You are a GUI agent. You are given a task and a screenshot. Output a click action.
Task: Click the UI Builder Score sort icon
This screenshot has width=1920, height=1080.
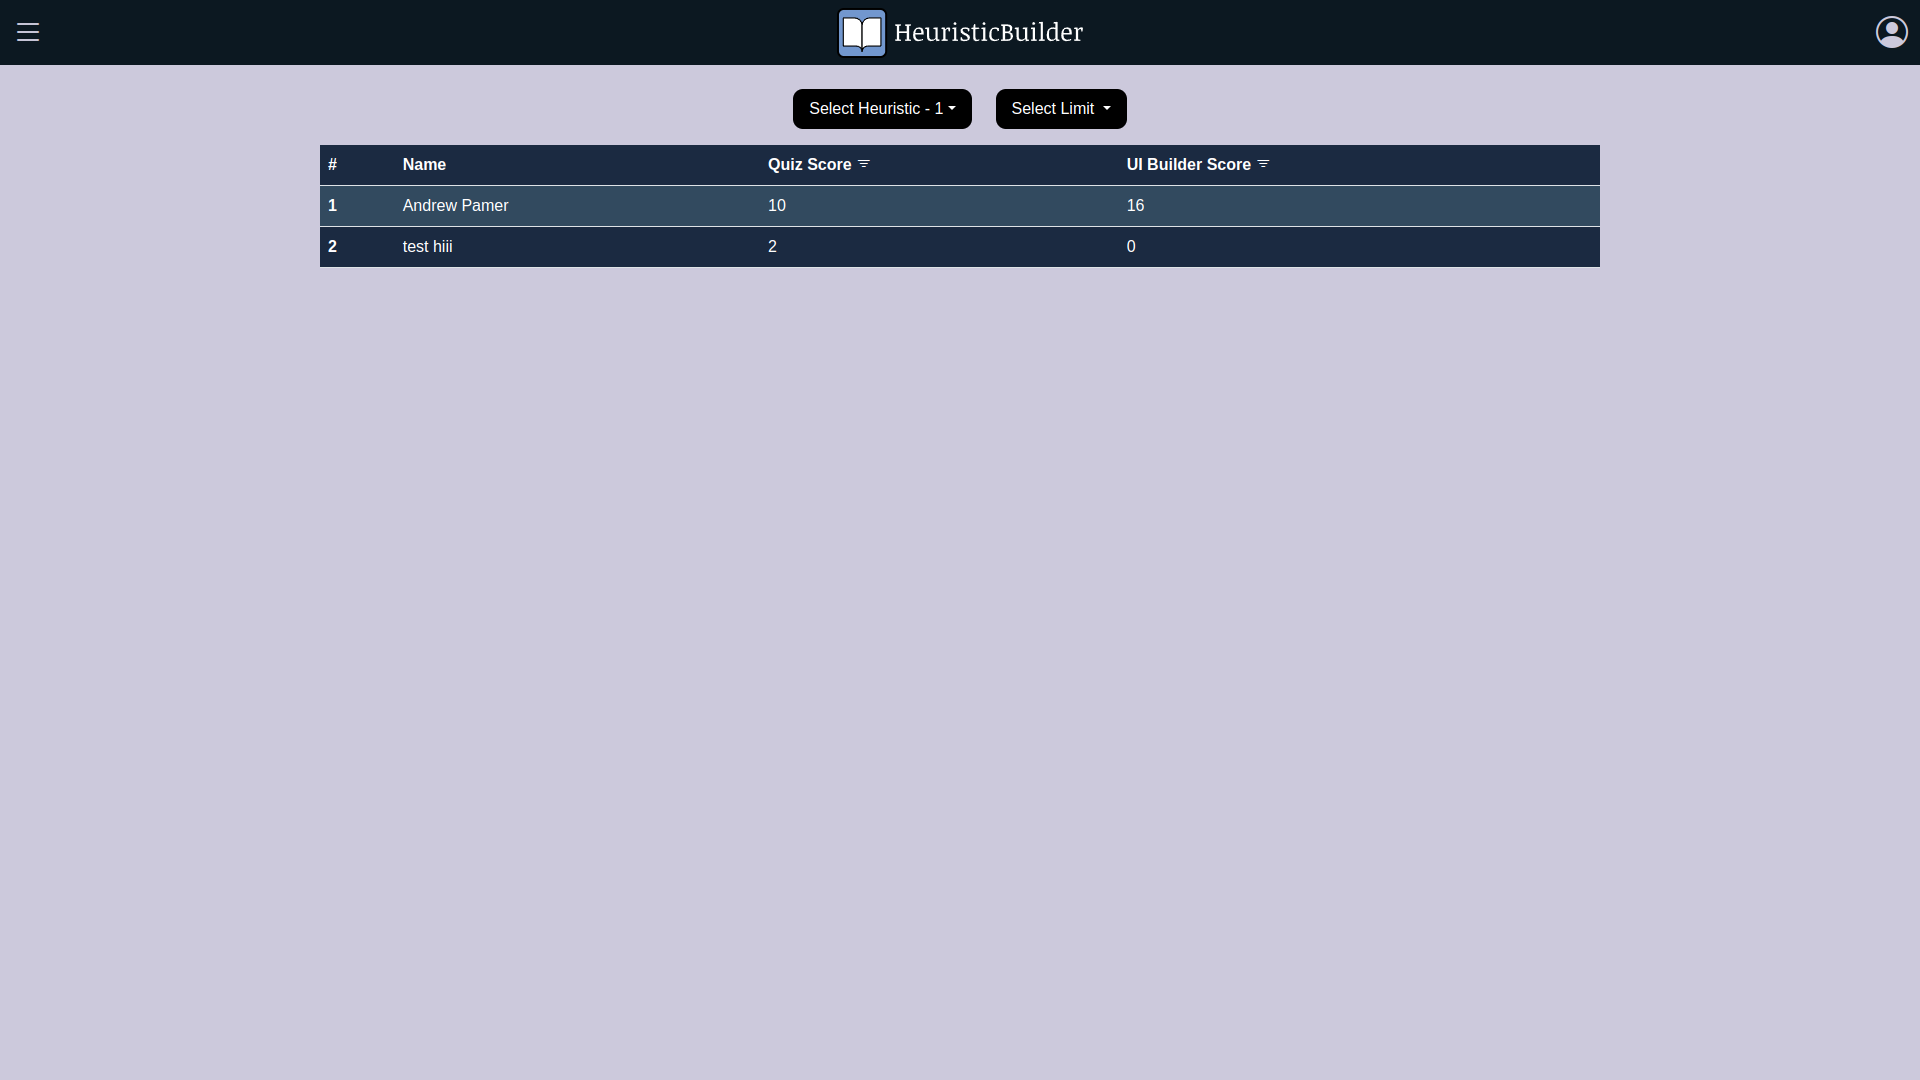tap(1263, 164)
